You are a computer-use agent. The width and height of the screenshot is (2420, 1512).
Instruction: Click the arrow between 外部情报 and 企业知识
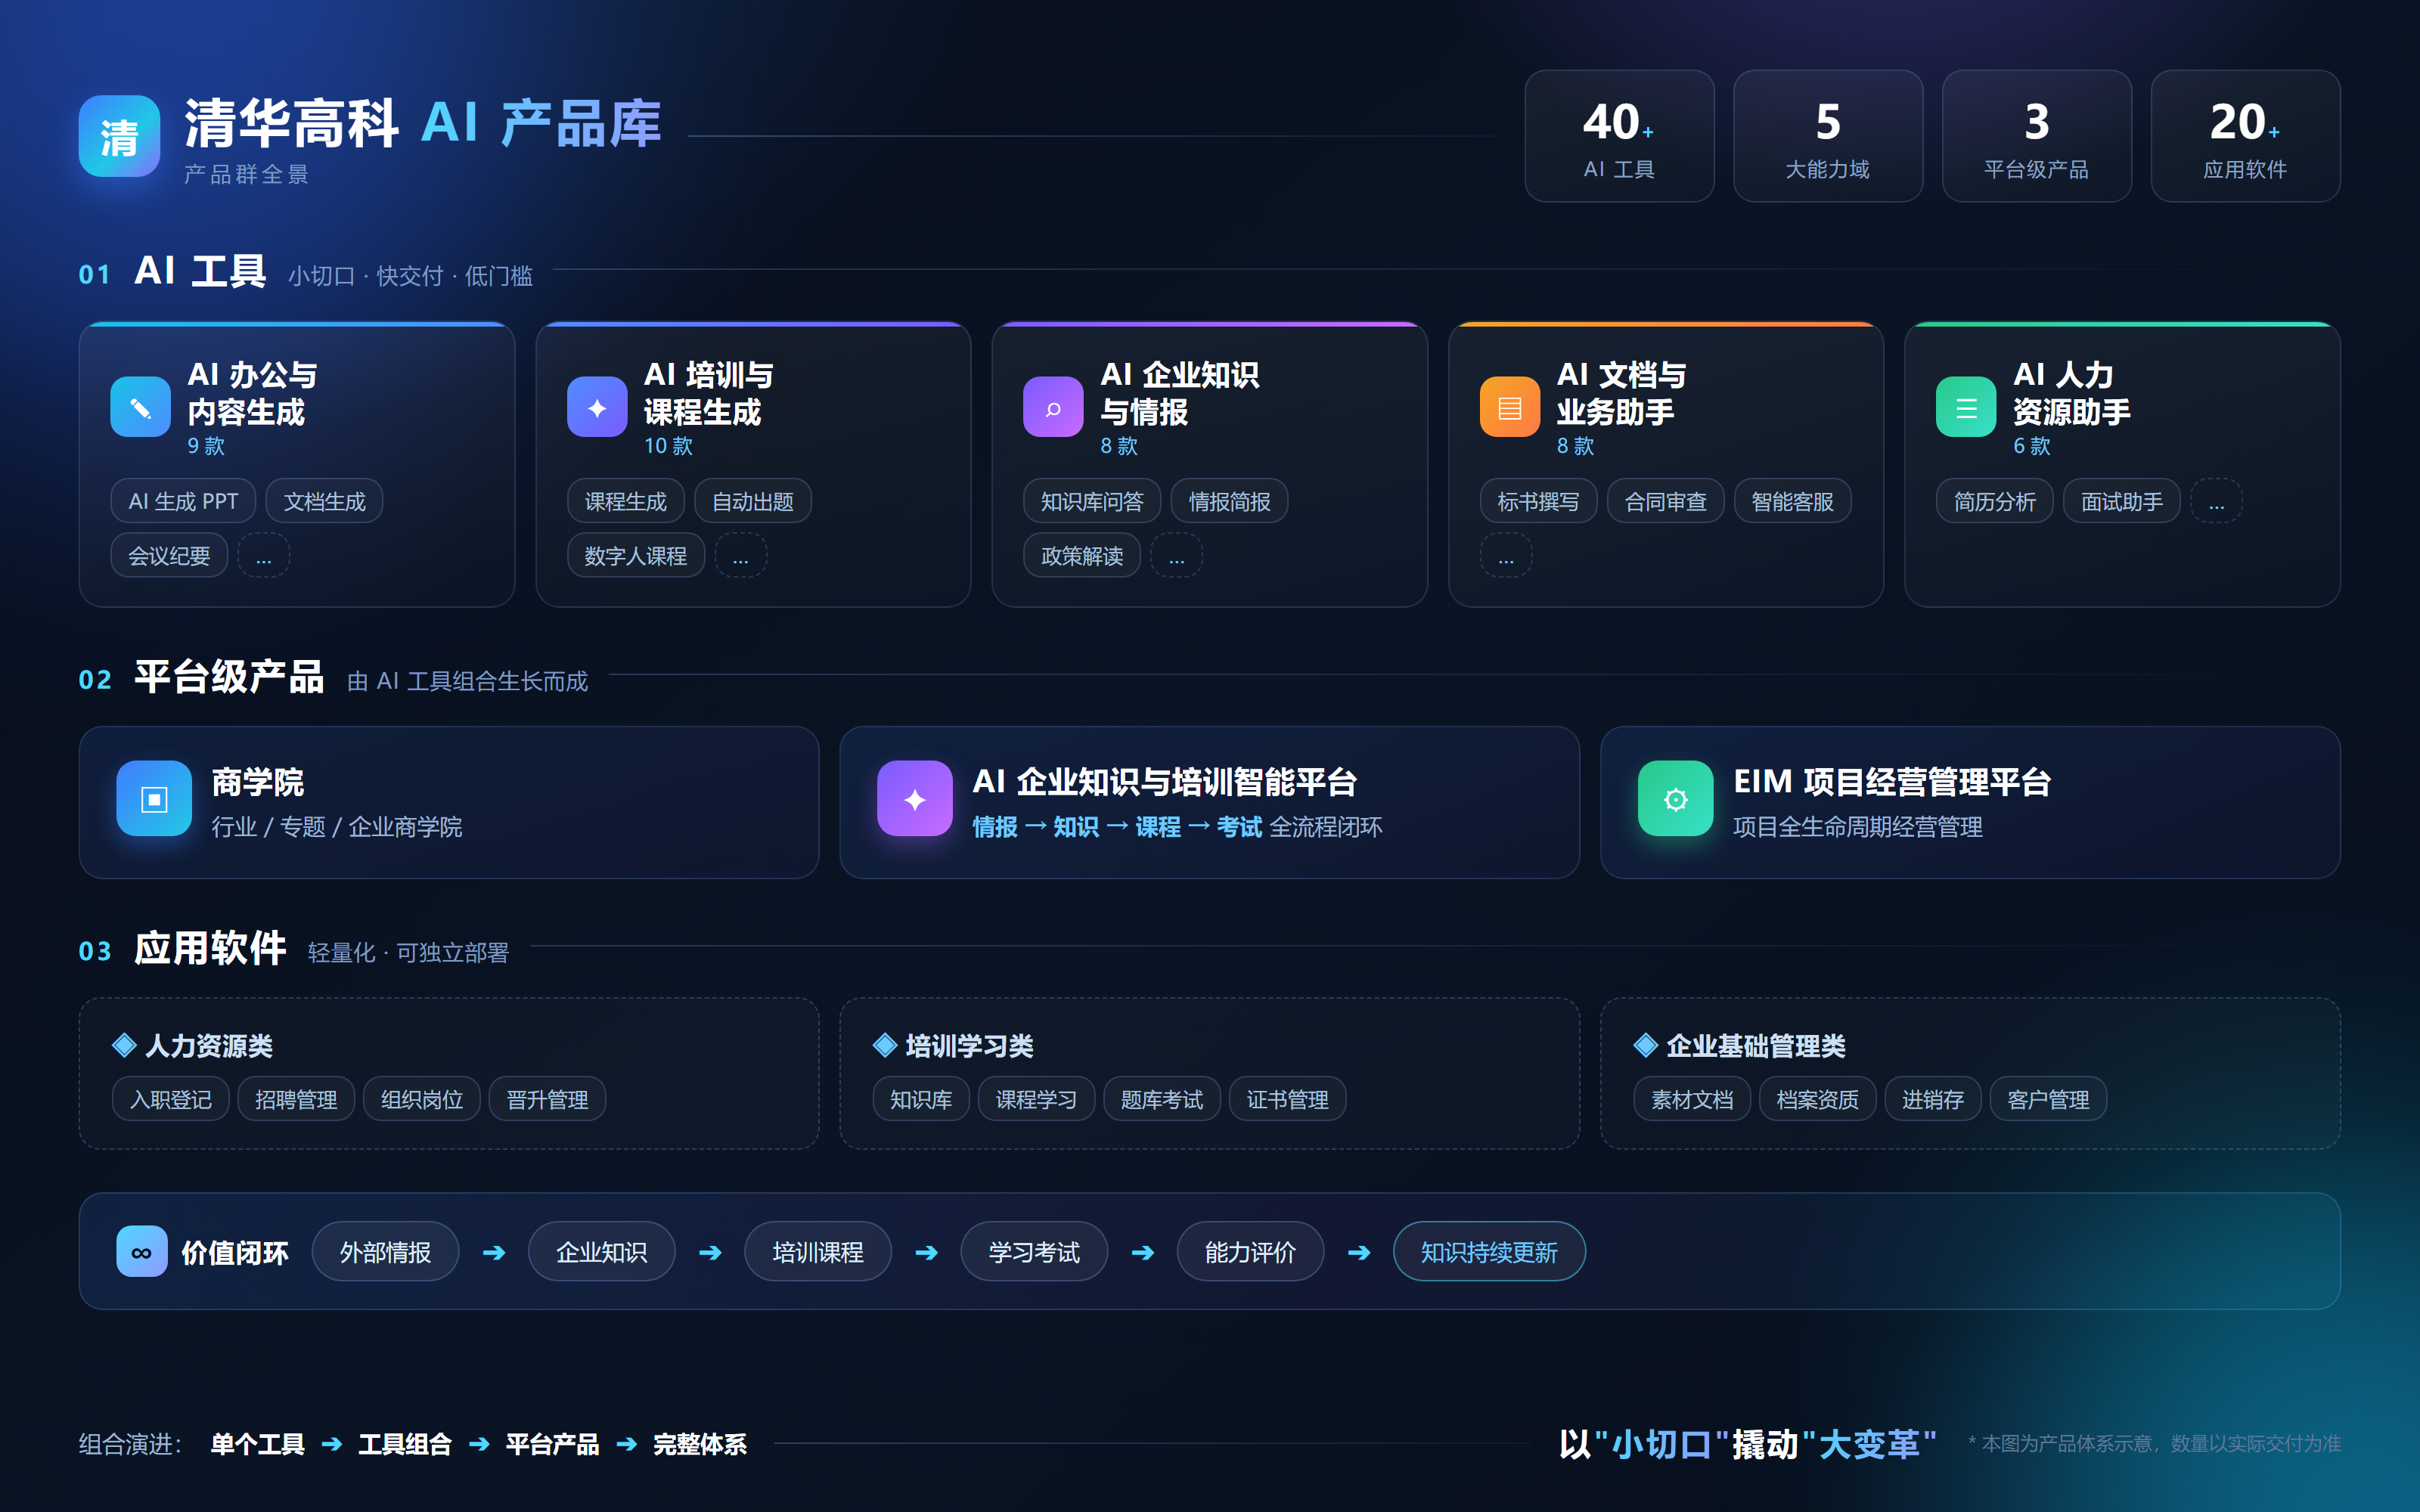point(494,1252)
